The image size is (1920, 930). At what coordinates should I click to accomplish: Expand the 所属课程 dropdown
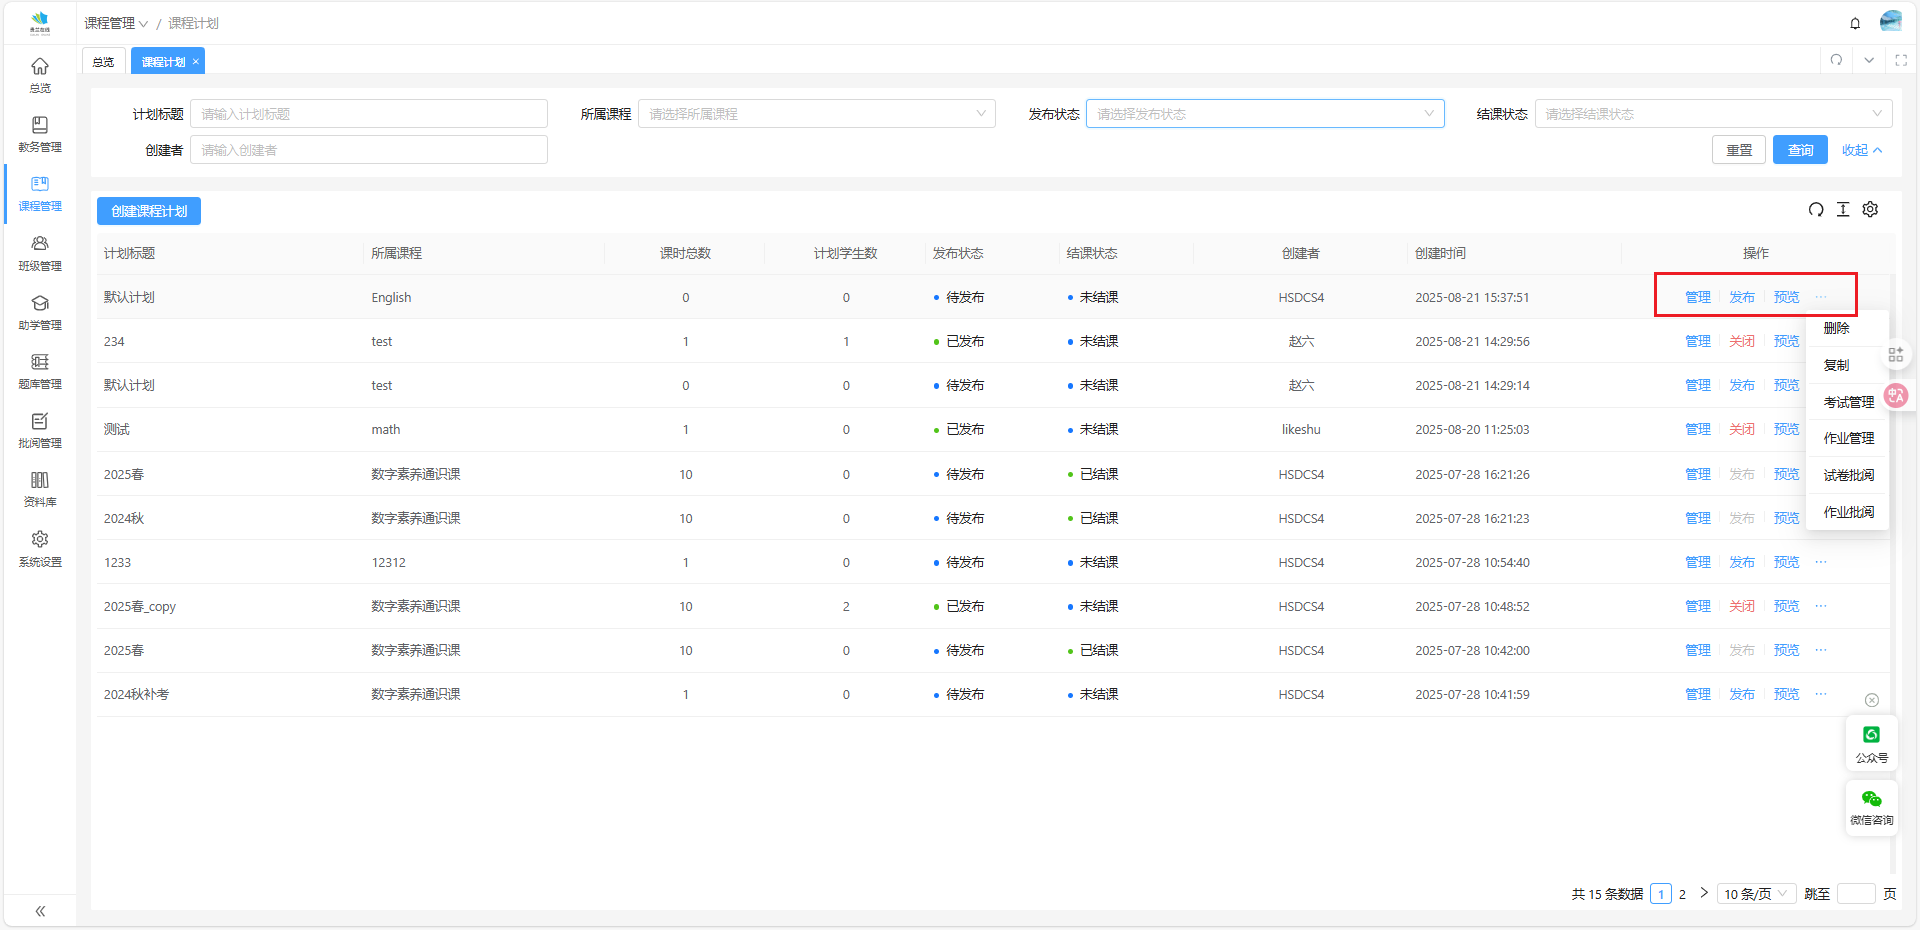[x=816, y=114]
